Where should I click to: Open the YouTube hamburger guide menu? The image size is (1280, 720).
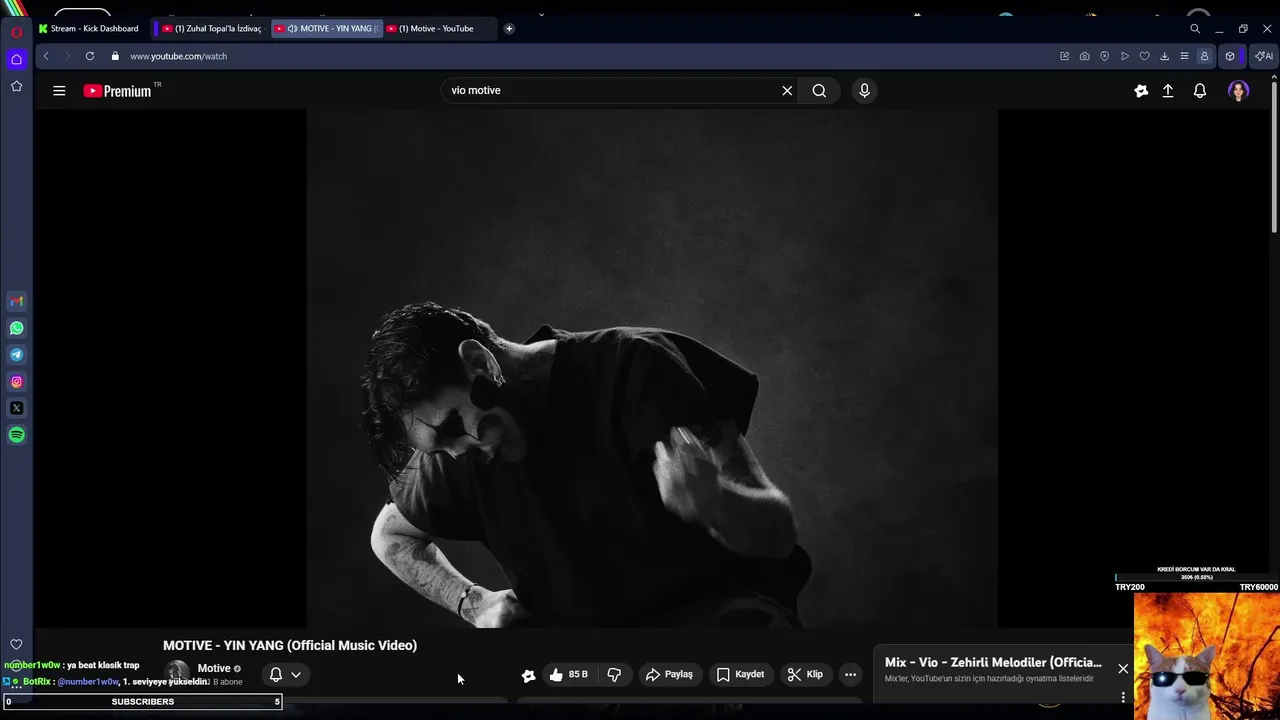point(59,91)
